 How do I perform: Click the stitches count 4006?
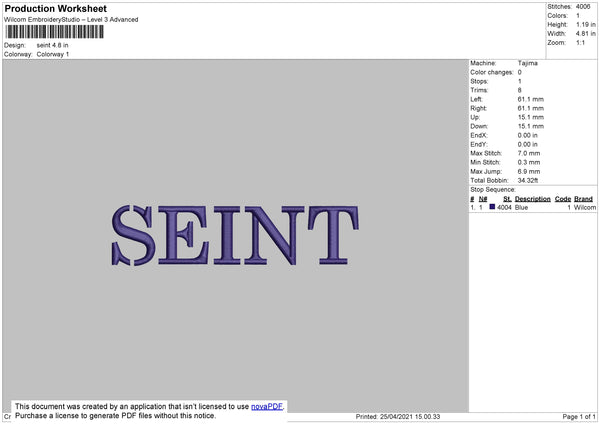(x=583, y=7)
